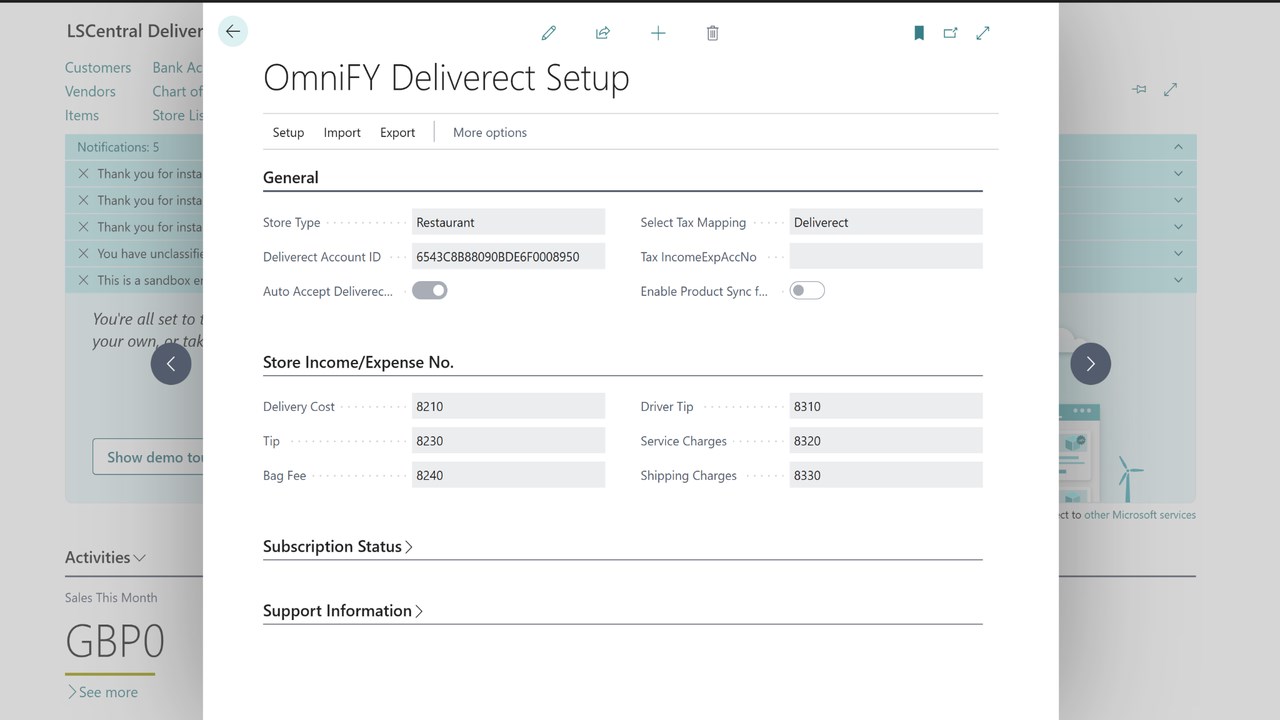Open the Export menu
Screen dimensions: 1280x720
click(397, 132)
